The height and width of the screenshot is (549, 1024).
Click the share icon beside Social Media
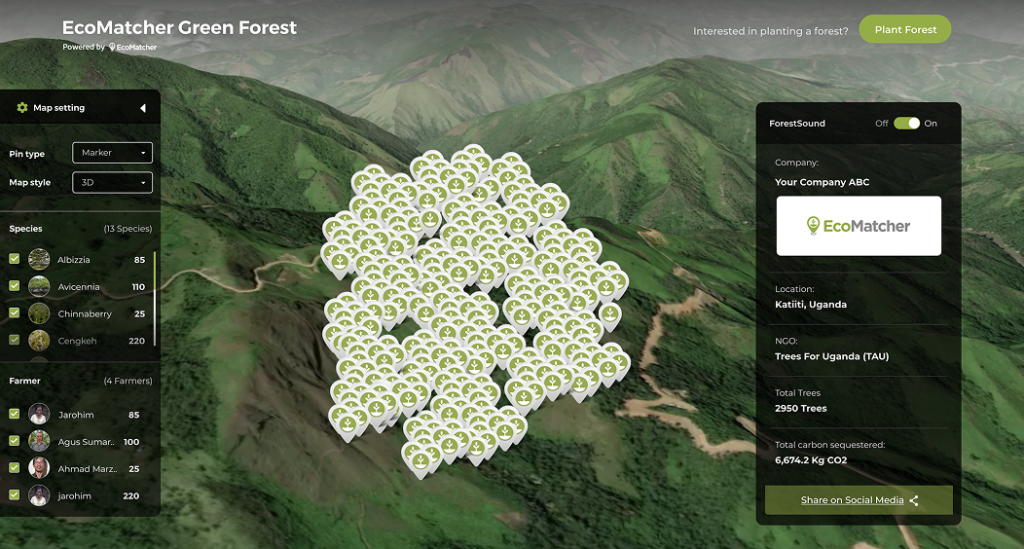[914, 501]
